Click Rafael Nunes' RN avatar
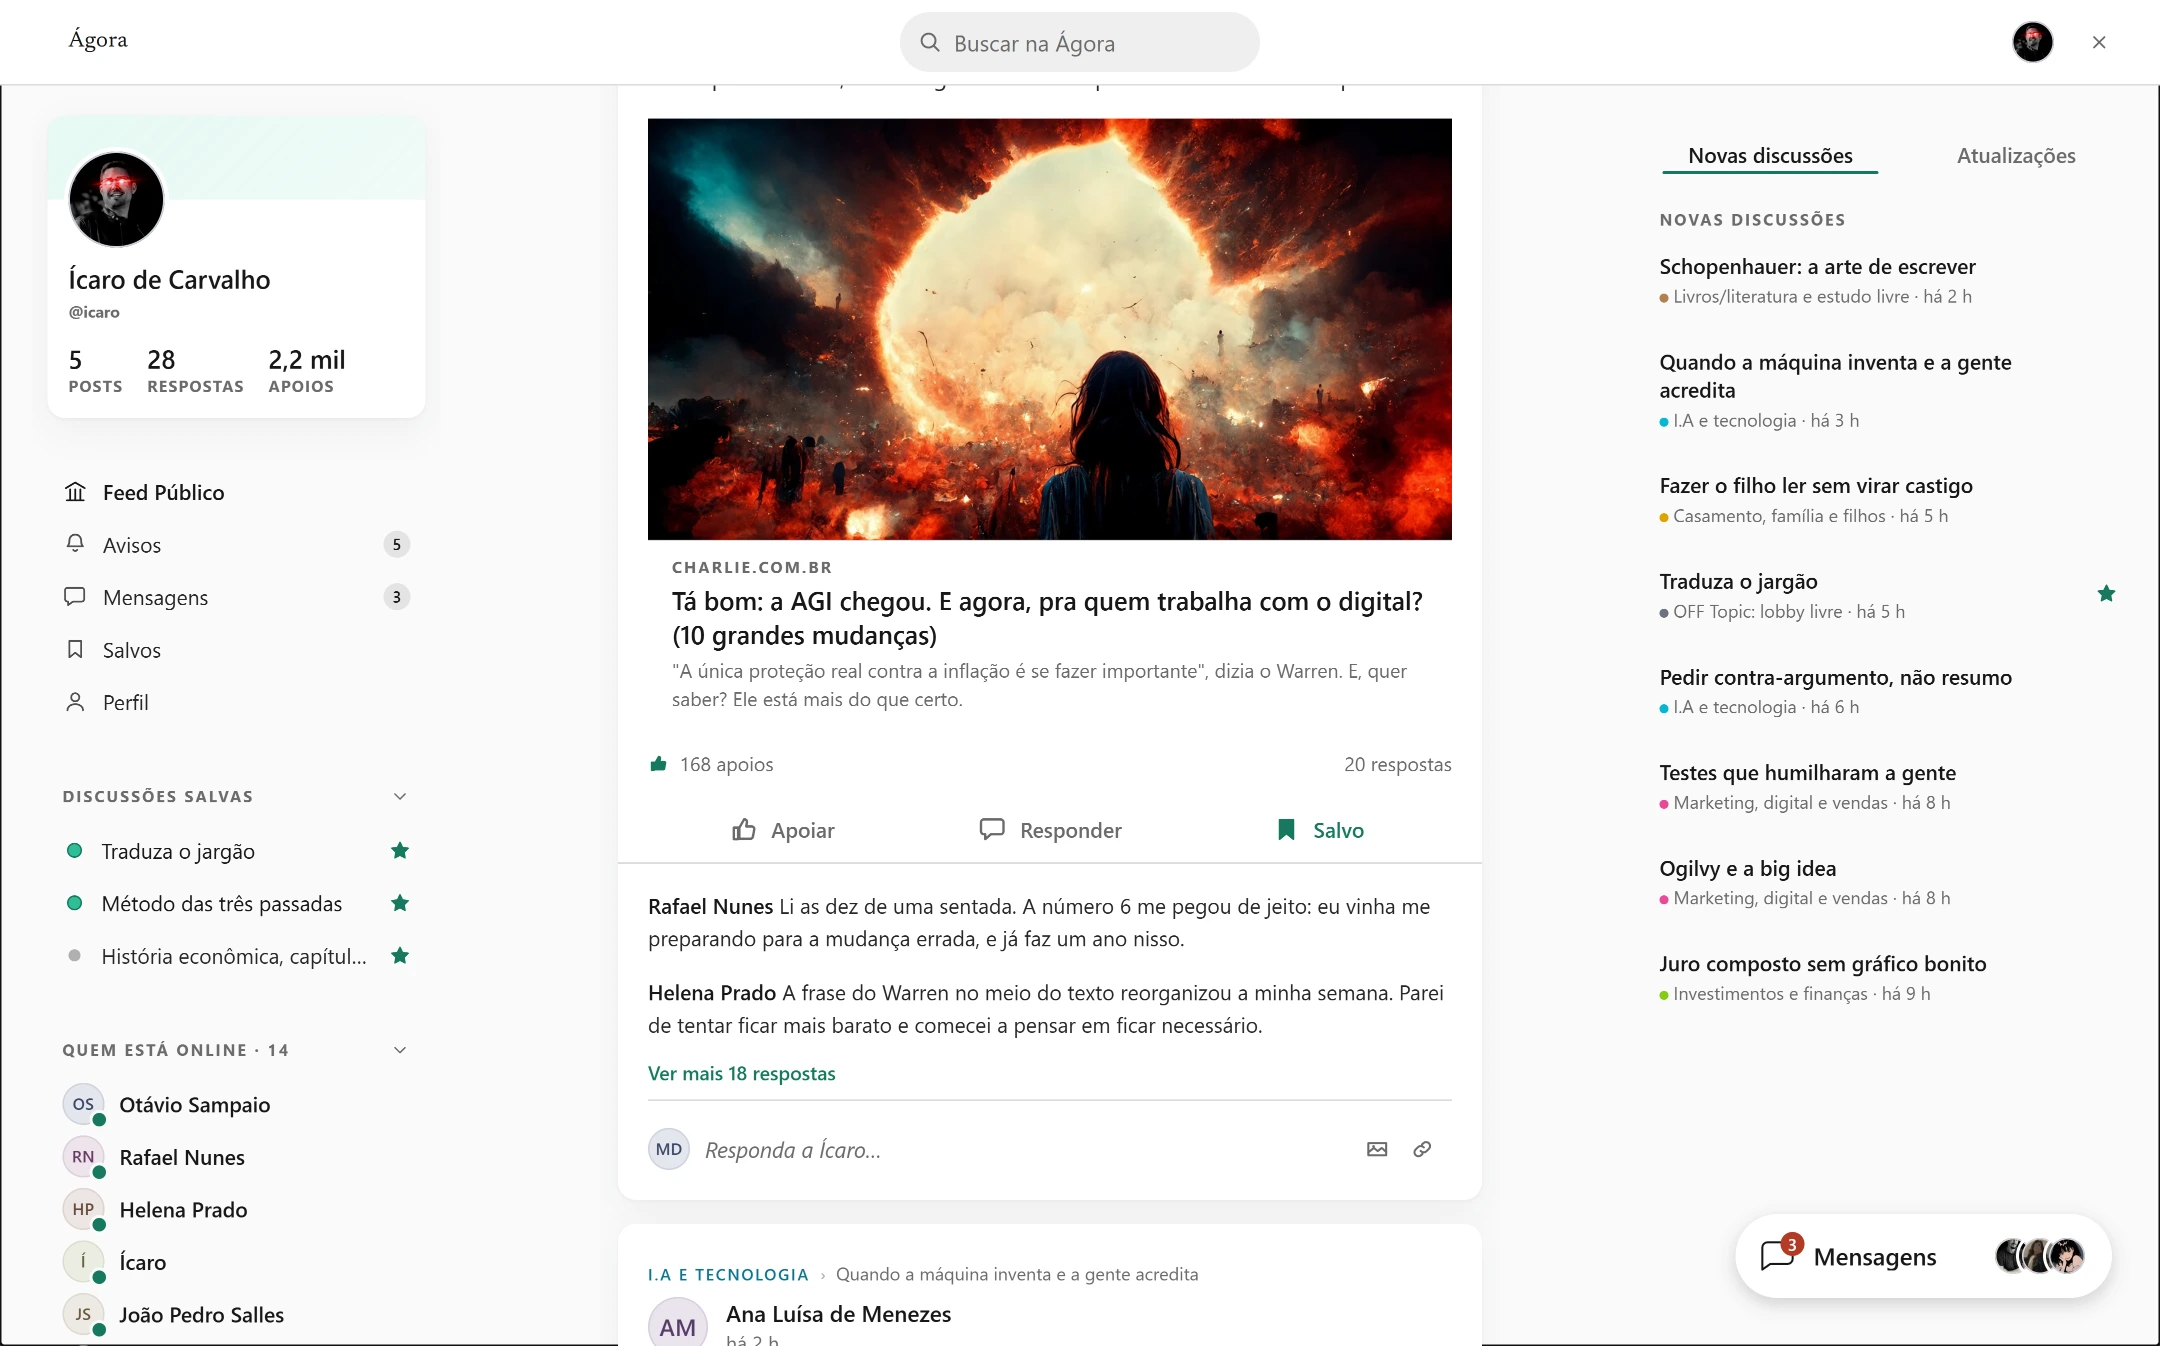The width and height of the screenshot is (2160, 1346). click(x=83, y=1157)
